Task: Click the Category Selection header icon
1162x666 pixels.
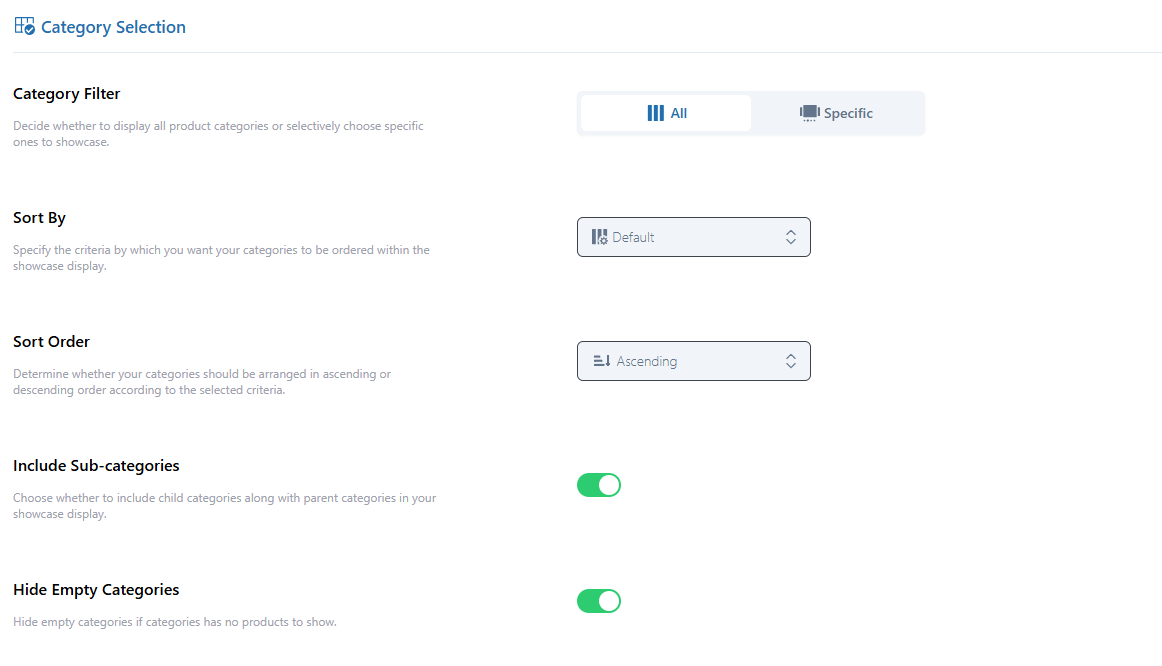Action: (x=24, y=27)
